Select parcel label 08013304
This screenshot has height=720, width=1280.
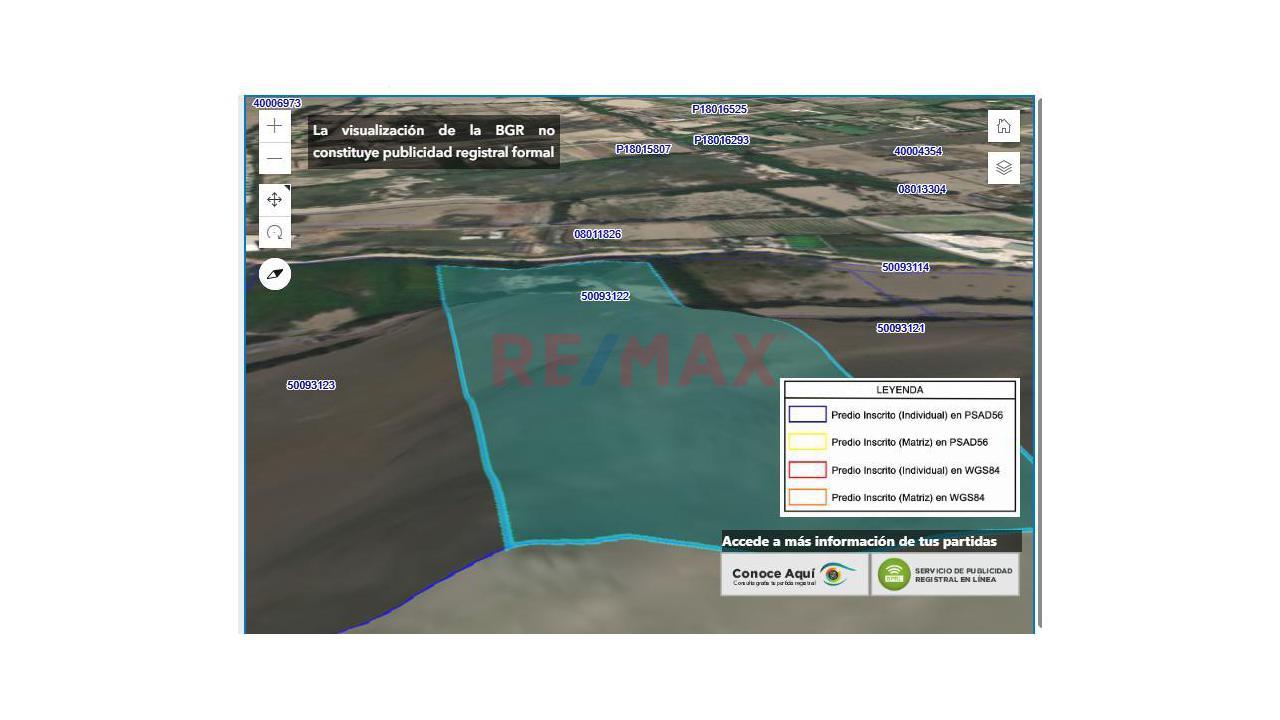pyautogui.click(x=922, y=189)
